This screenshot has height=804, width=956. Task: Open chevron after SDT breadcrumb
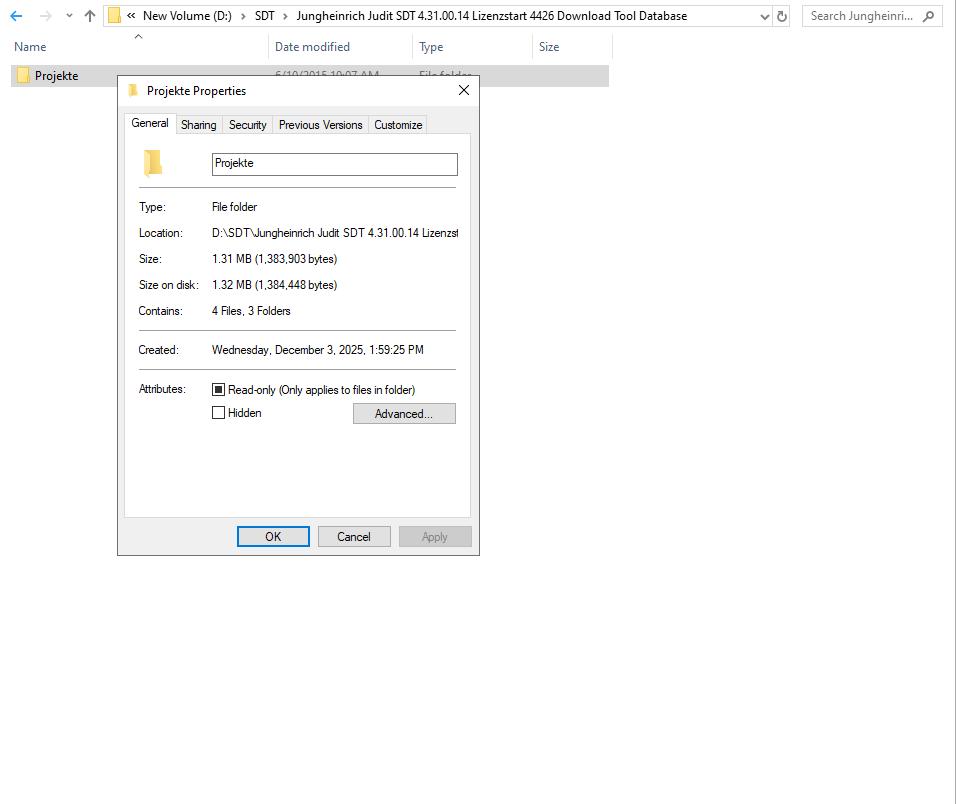pyautogui.click(x=285, y=16)
